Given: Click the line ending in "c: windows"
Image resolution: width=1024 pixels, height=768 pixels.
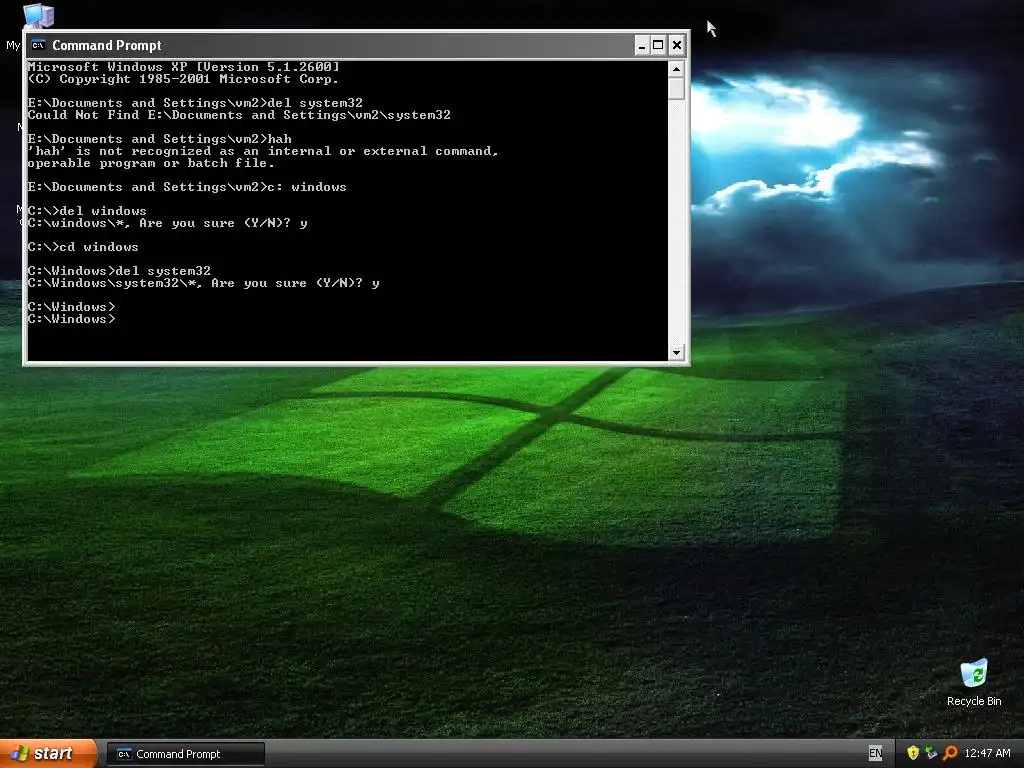Looking at the screenshot, I should pos(187,187).
